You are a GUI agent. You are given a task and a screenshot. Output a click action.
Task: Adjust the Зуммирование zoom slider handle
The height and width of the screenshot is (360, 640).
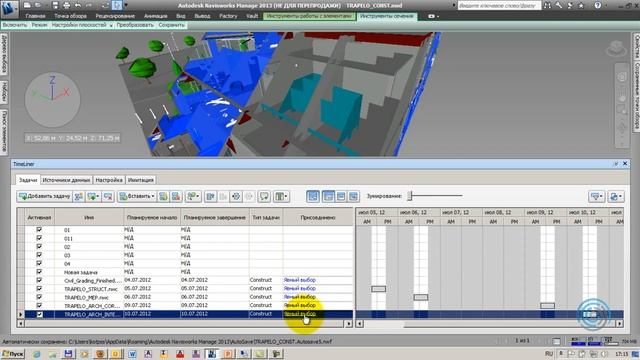point(410,196)
